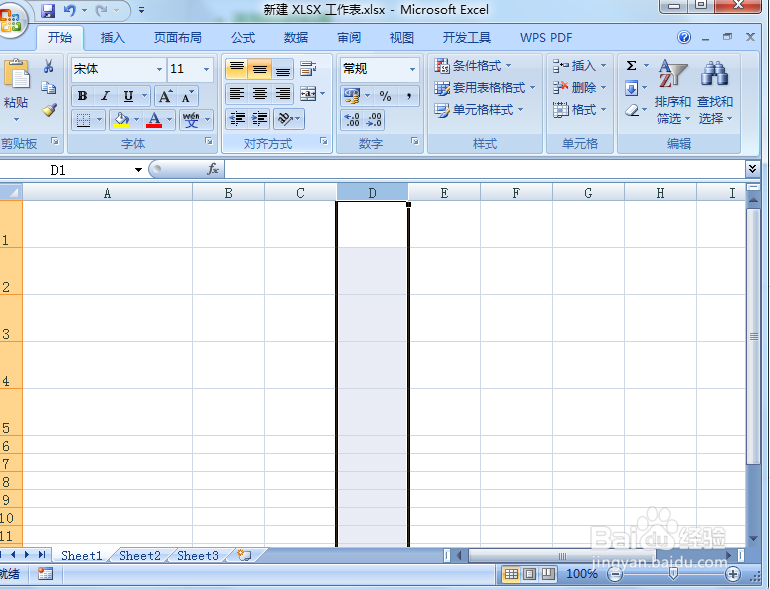The image size is (770, 589).
Task: Click the insert function fx icon
Action: 213,169
